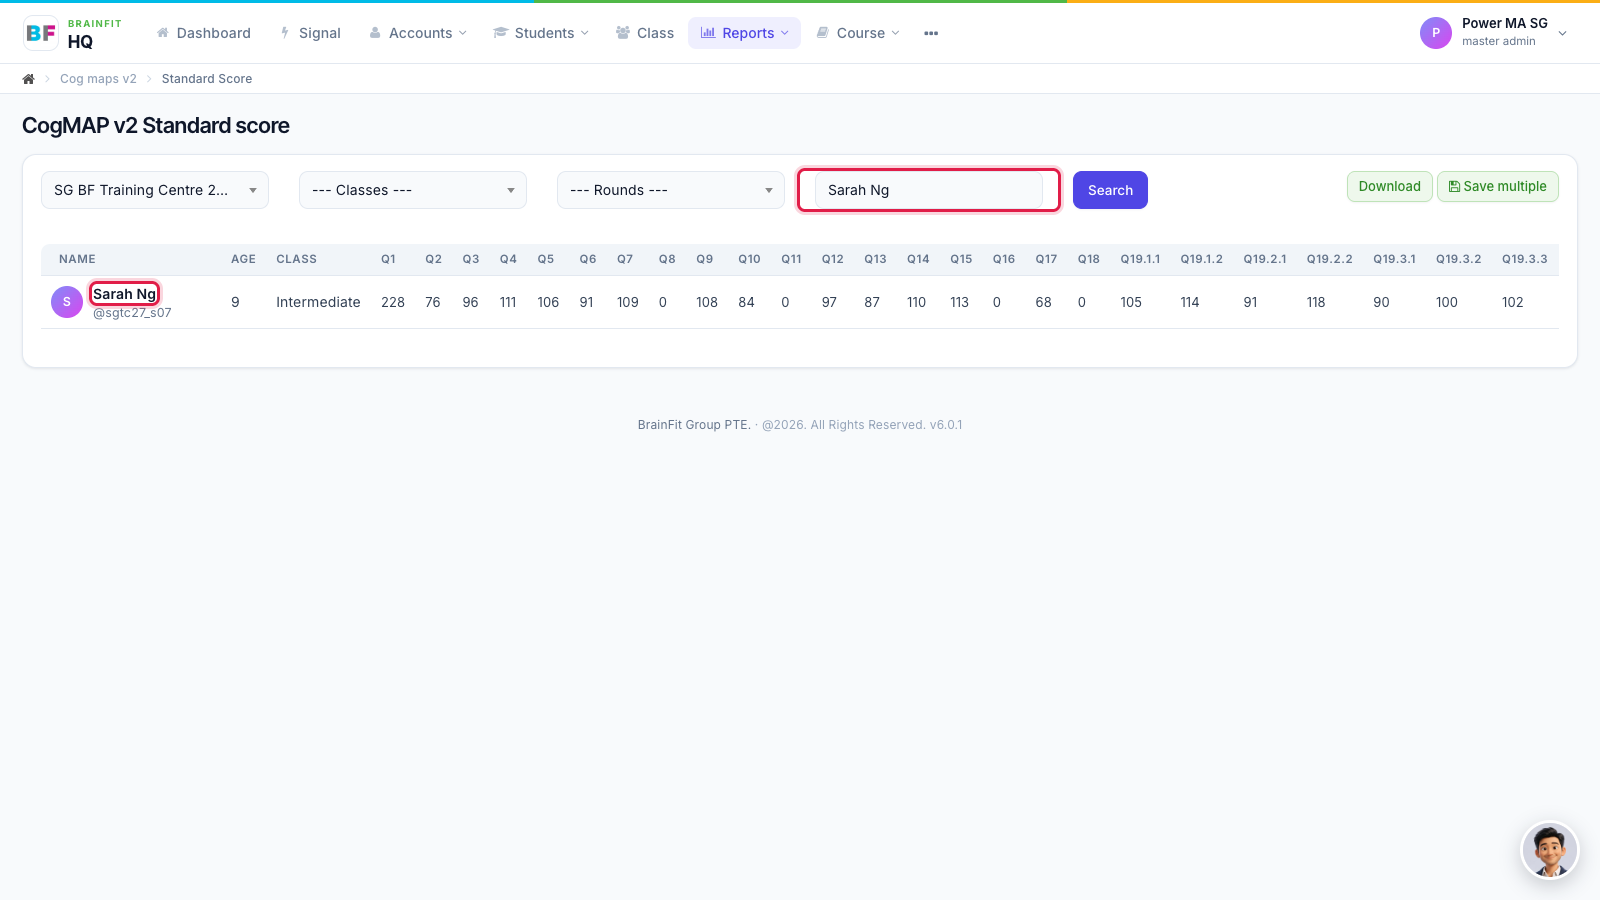Open the chat assistant avatar
The width and height of the screenshot is (1600, 900).
click(1549, 850)
